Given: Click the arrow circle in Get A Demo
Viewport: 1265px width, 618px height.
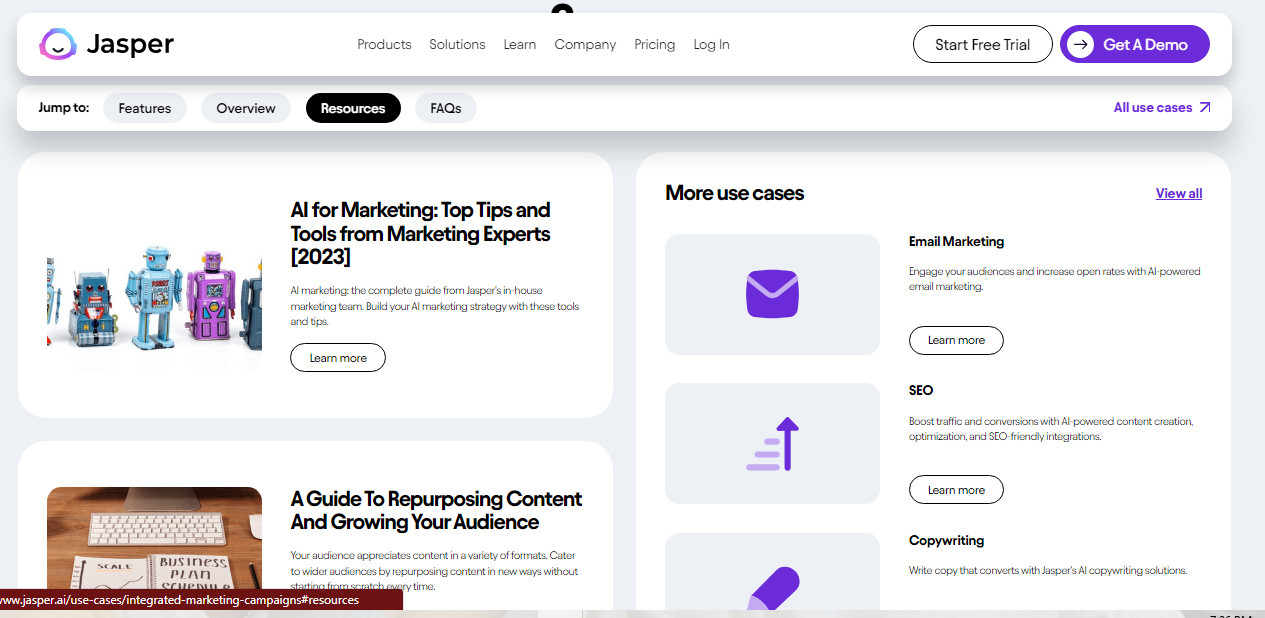Looking at the screenshot, I should 1080,44.
